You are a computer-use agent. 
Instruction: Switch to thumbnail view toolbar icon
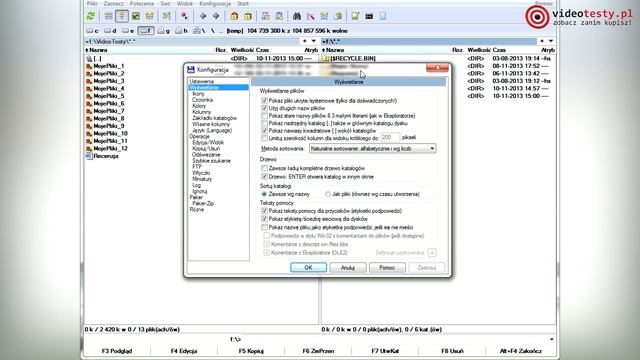click(x=136, y=16)
